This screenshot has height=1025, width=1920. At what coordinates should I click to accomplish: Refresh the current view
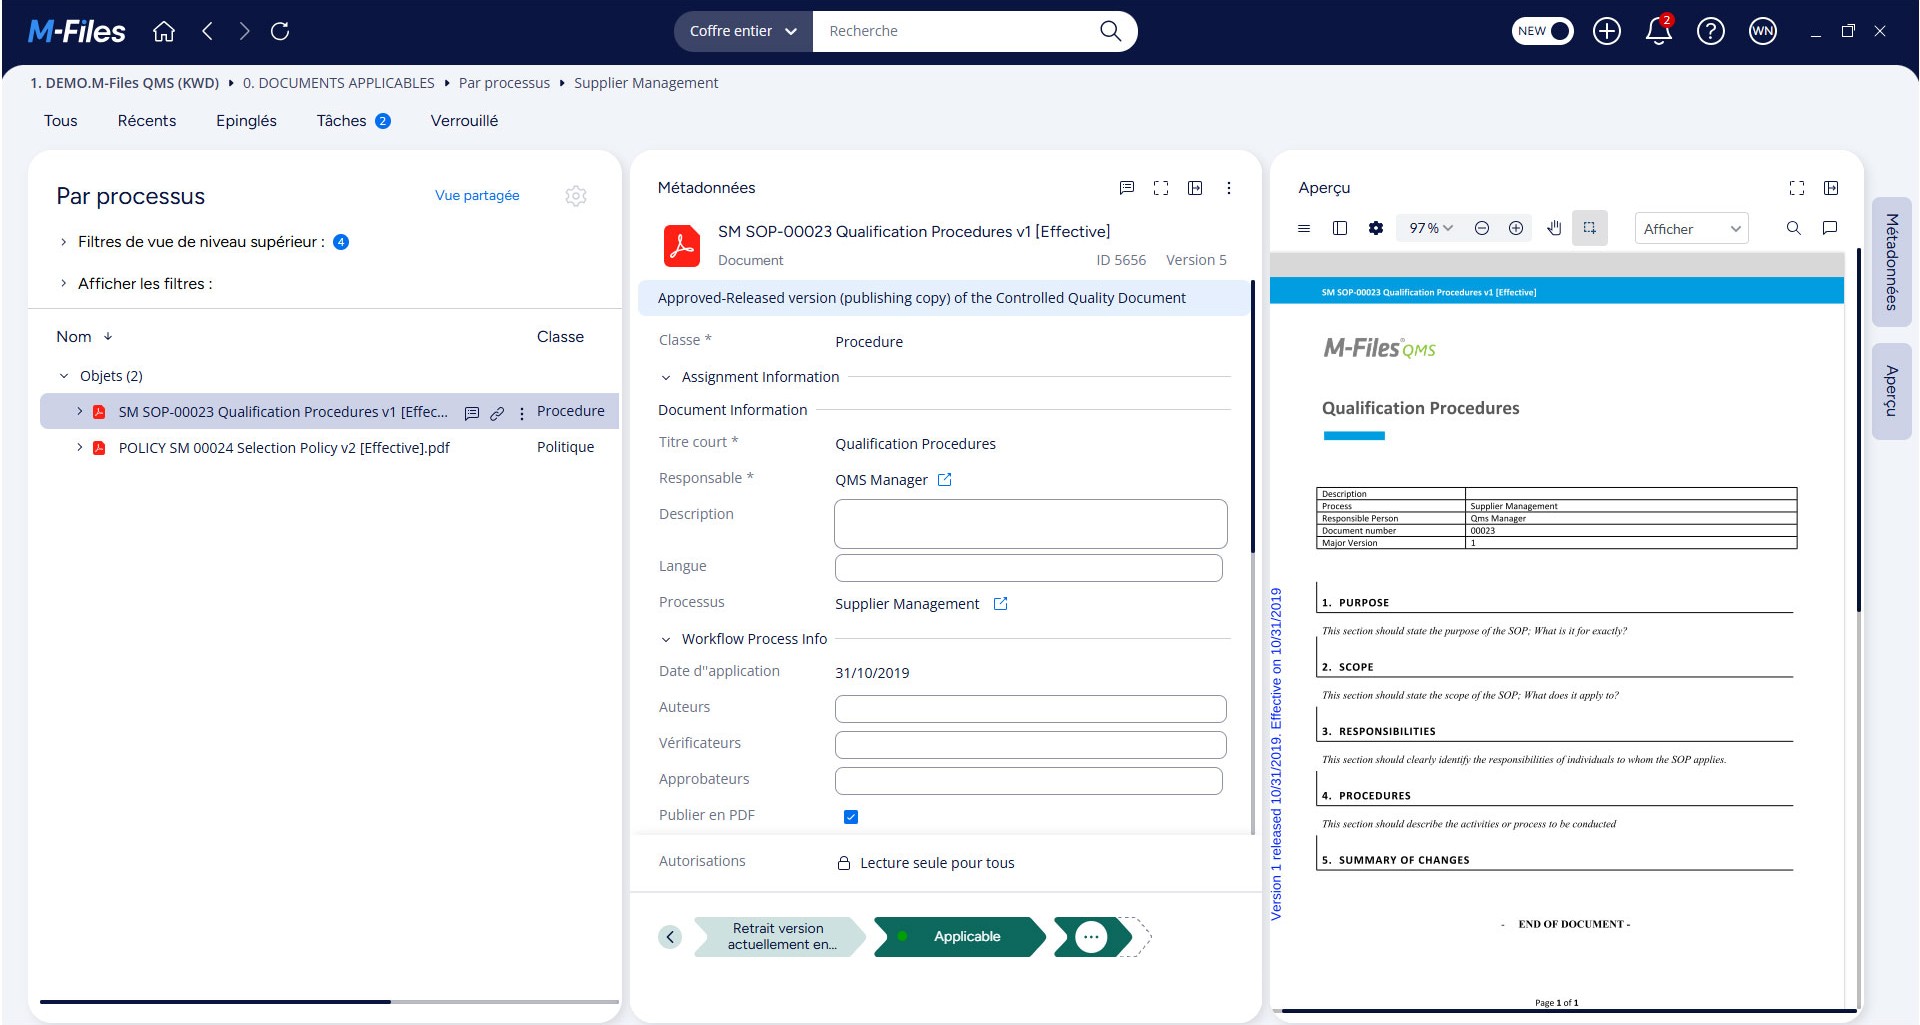tap(281, 32)
